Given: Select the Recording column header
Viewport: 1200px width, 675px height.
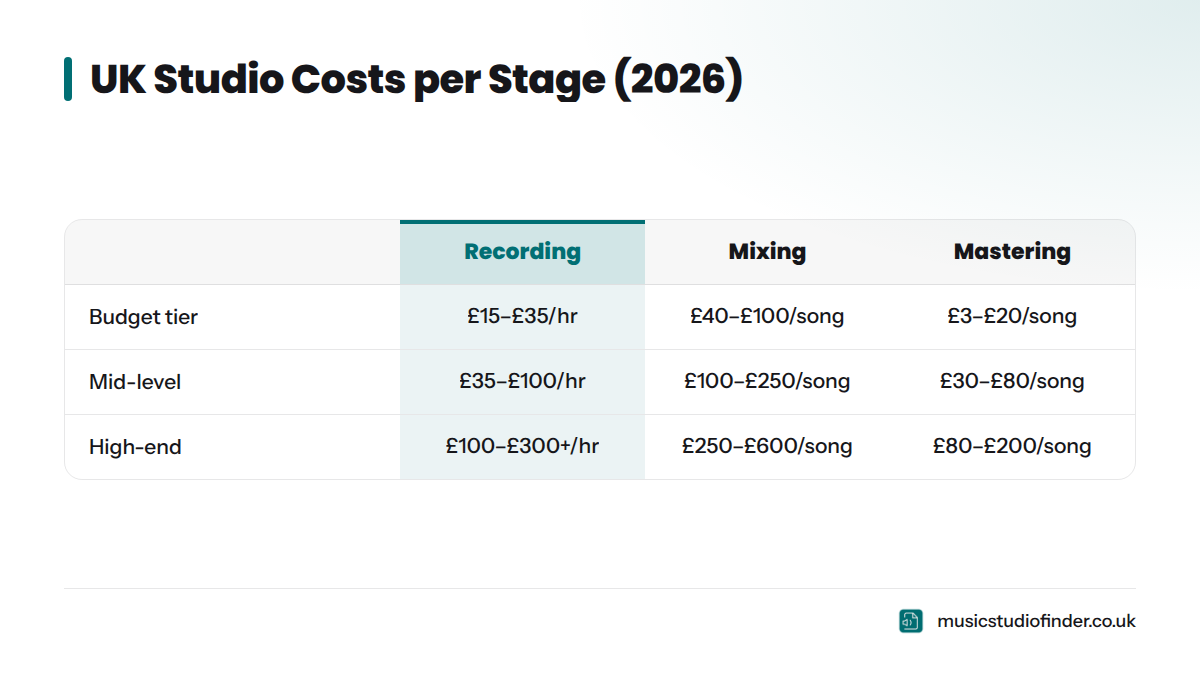Looking at the screenshot, I should pyautogui.click(x=522, y=252).
